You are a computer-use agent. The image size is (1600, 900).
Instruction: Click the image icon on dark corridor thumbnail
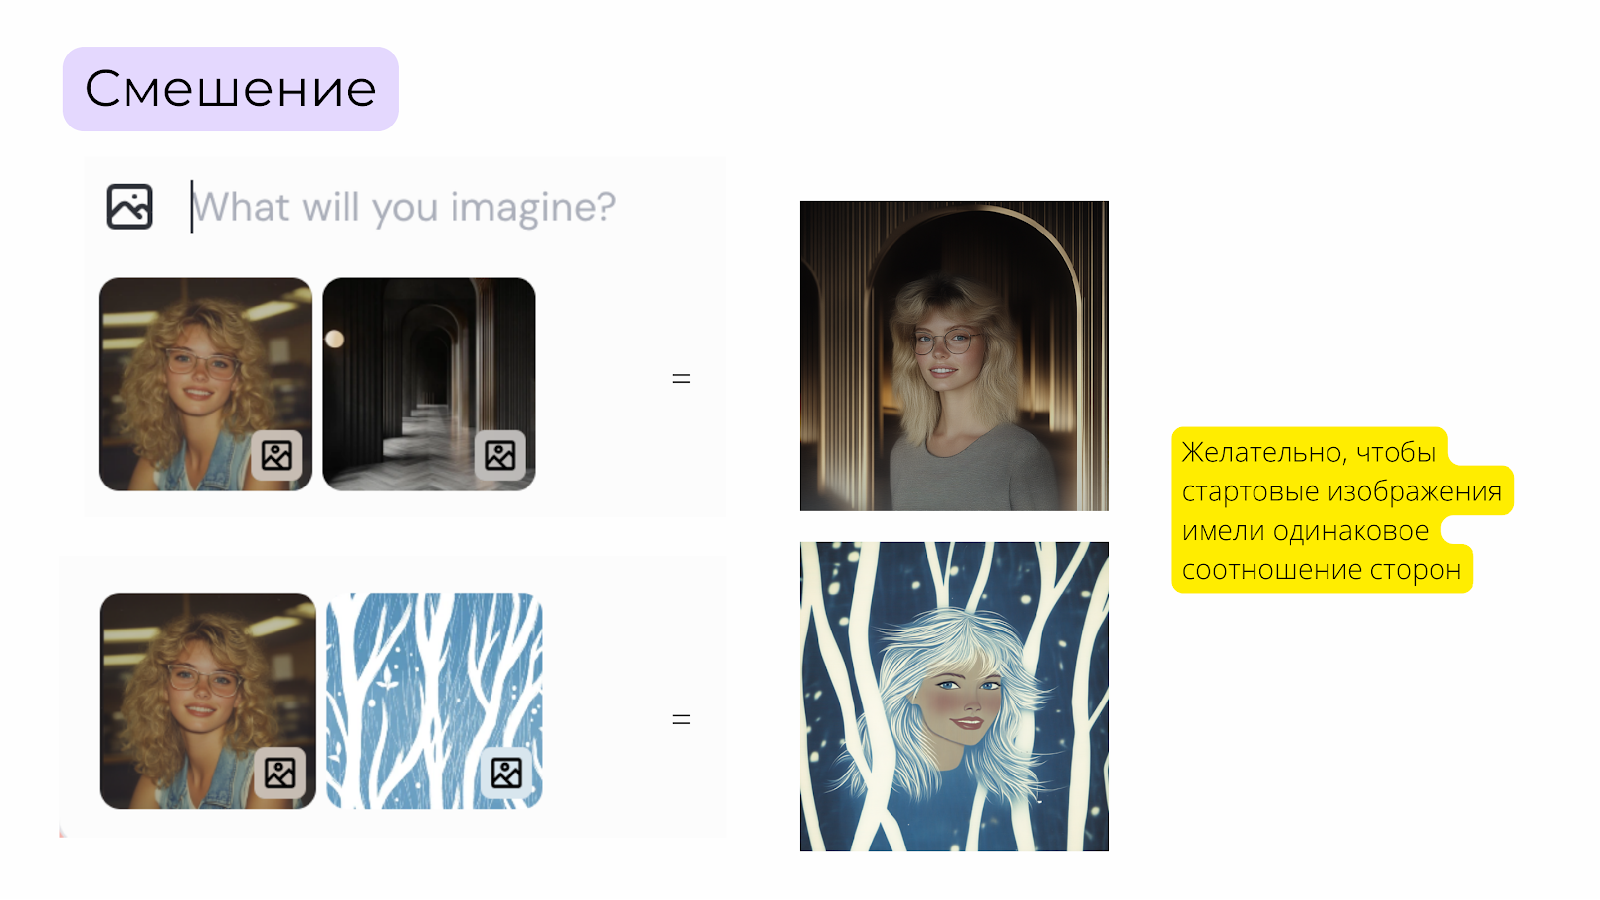coord(500,455)
